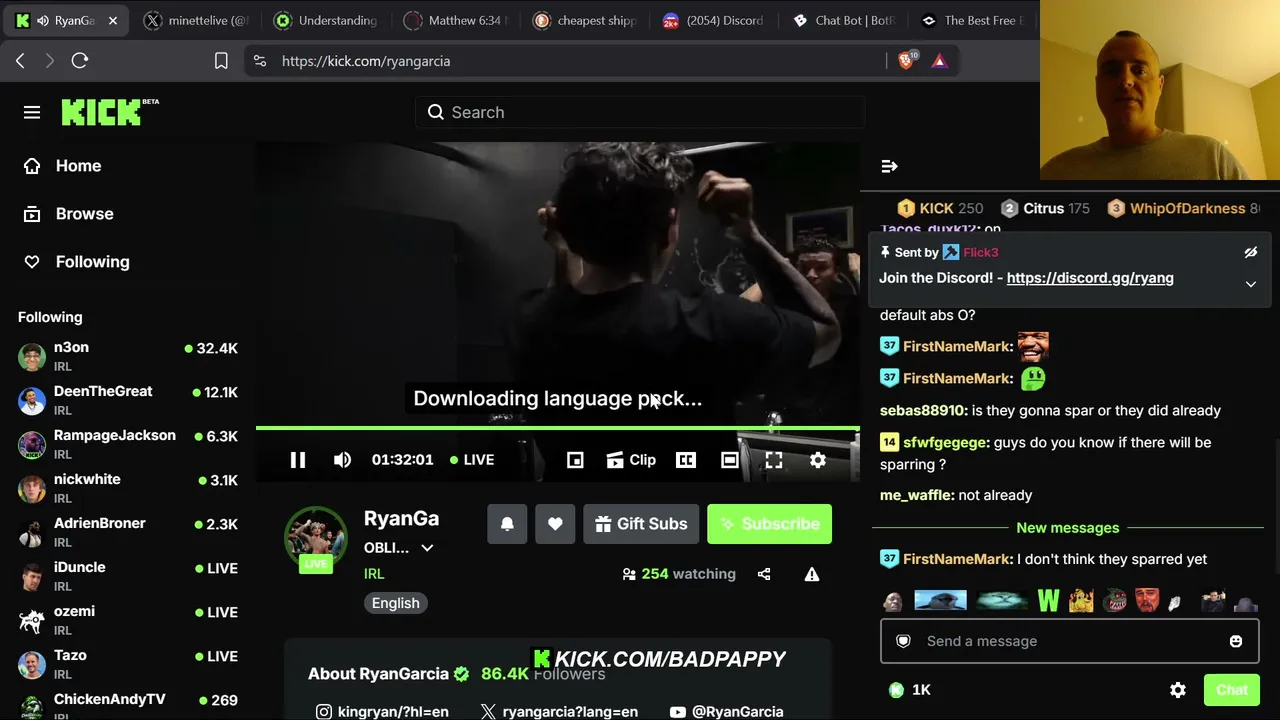The width and height of the screenshot is (1280, 720).
Task: Open AdrienBroner's channel
Action: (128, 532)
